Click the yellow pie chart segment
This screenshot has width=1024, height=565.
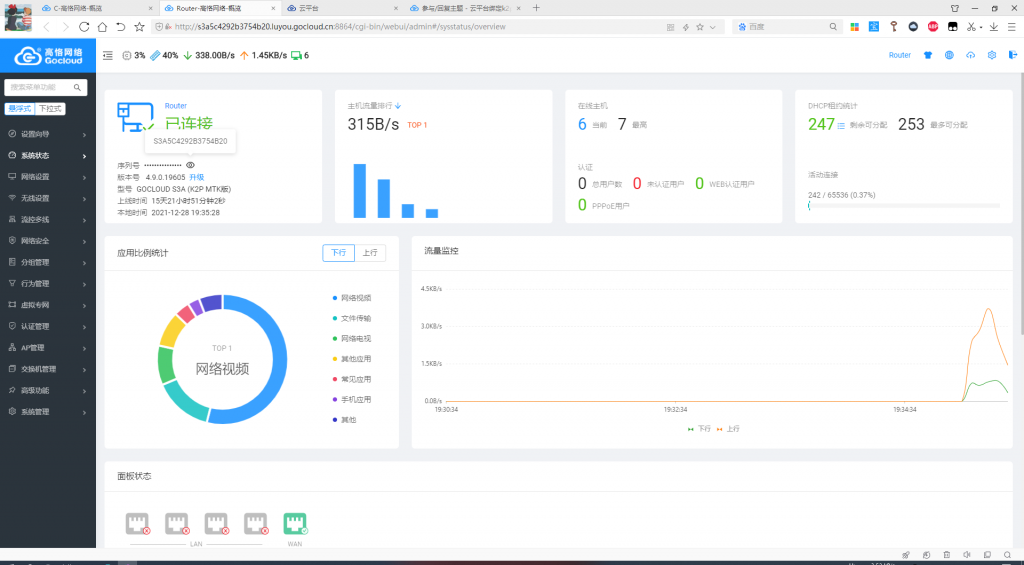pyautogui.click(x=172, y=331)
